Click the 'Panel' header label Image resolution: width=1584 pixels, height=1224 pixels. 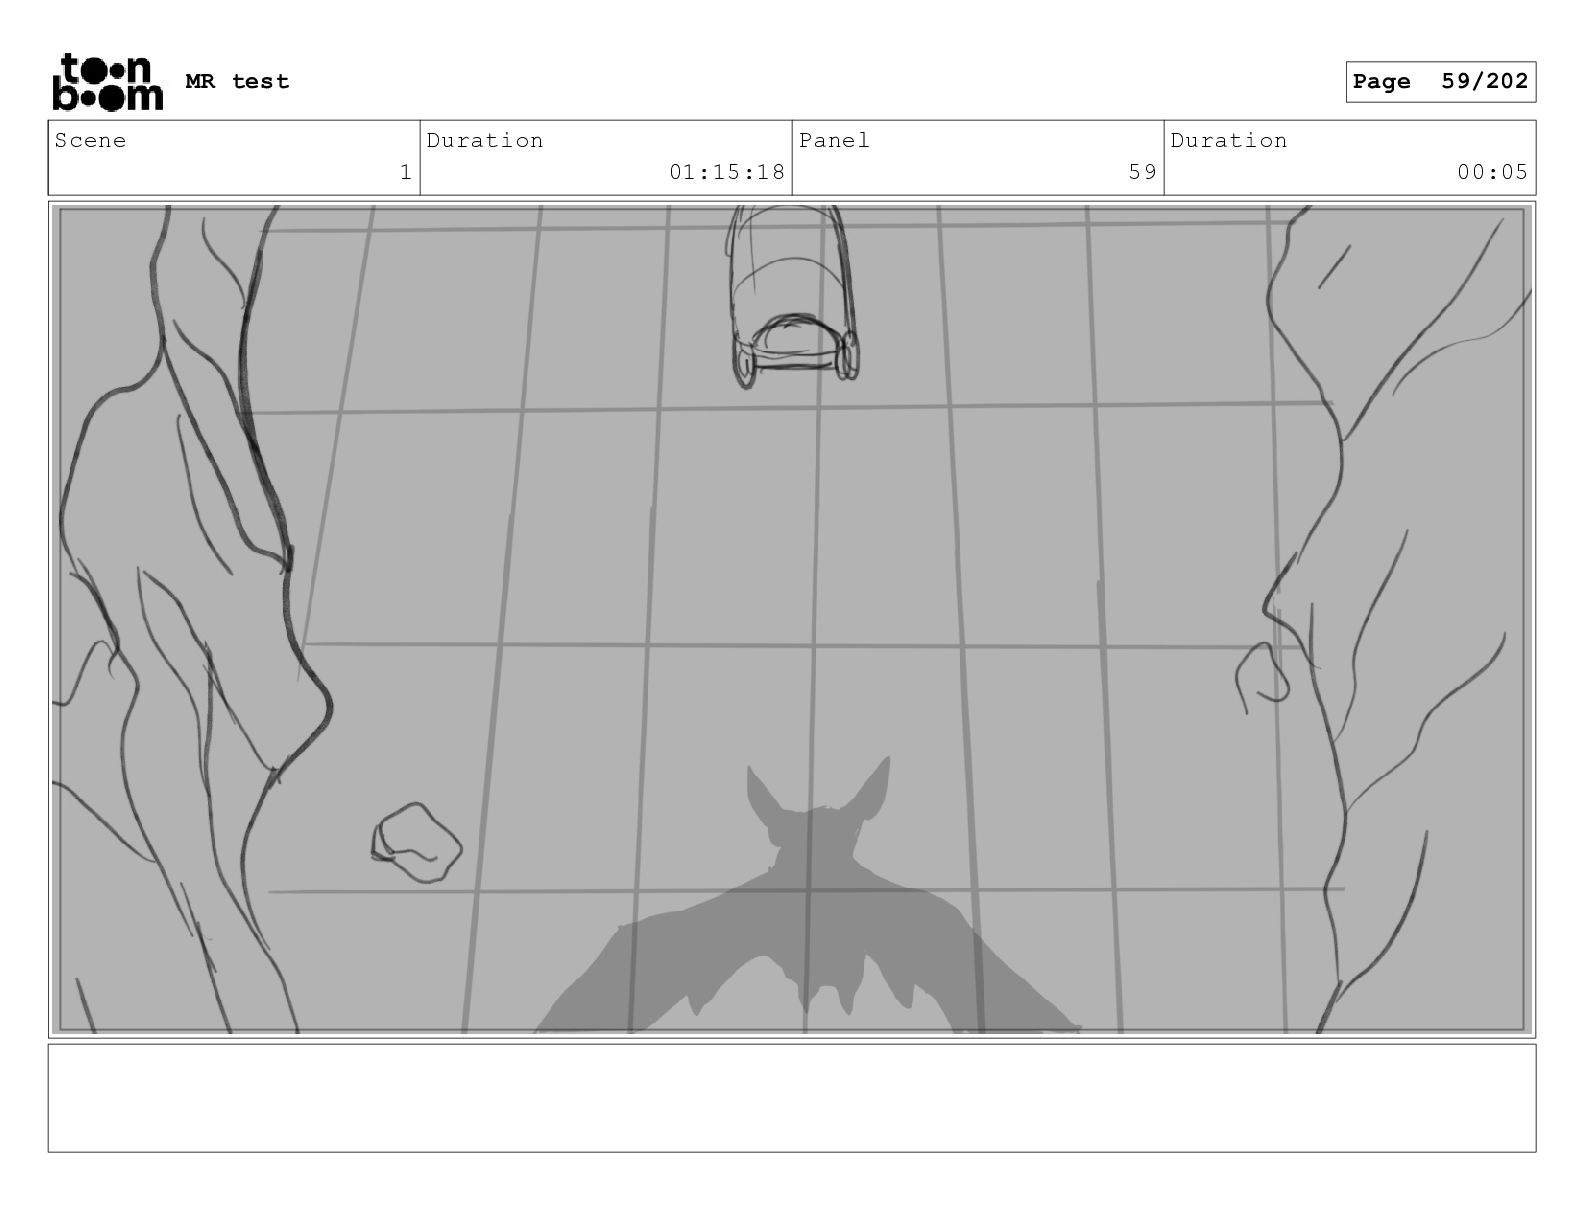tap(834, 141)
